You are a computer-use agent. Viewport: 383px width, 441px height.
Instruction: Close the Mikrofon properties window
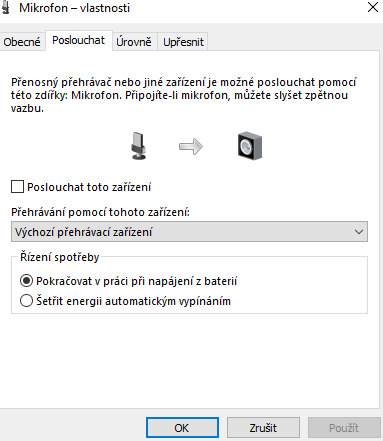(x=373, y=7)
